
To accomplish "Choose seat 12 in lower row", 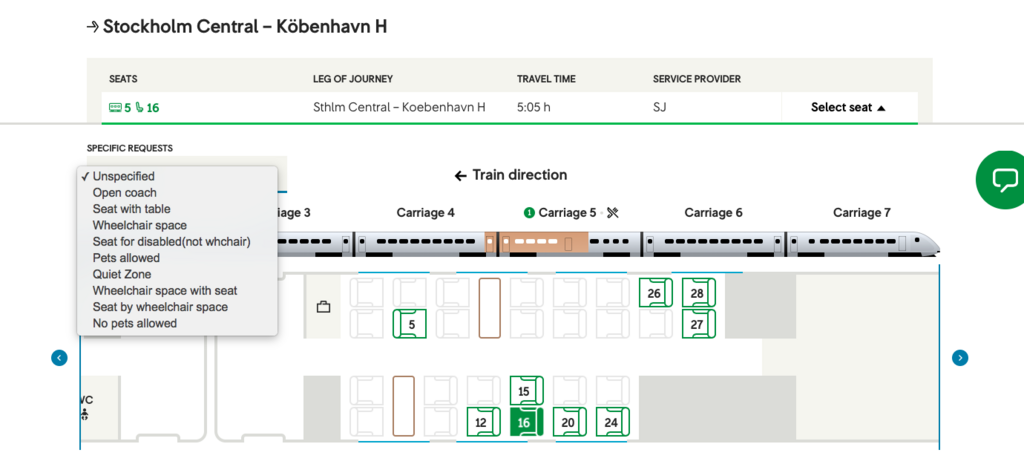I will [482, 422].
